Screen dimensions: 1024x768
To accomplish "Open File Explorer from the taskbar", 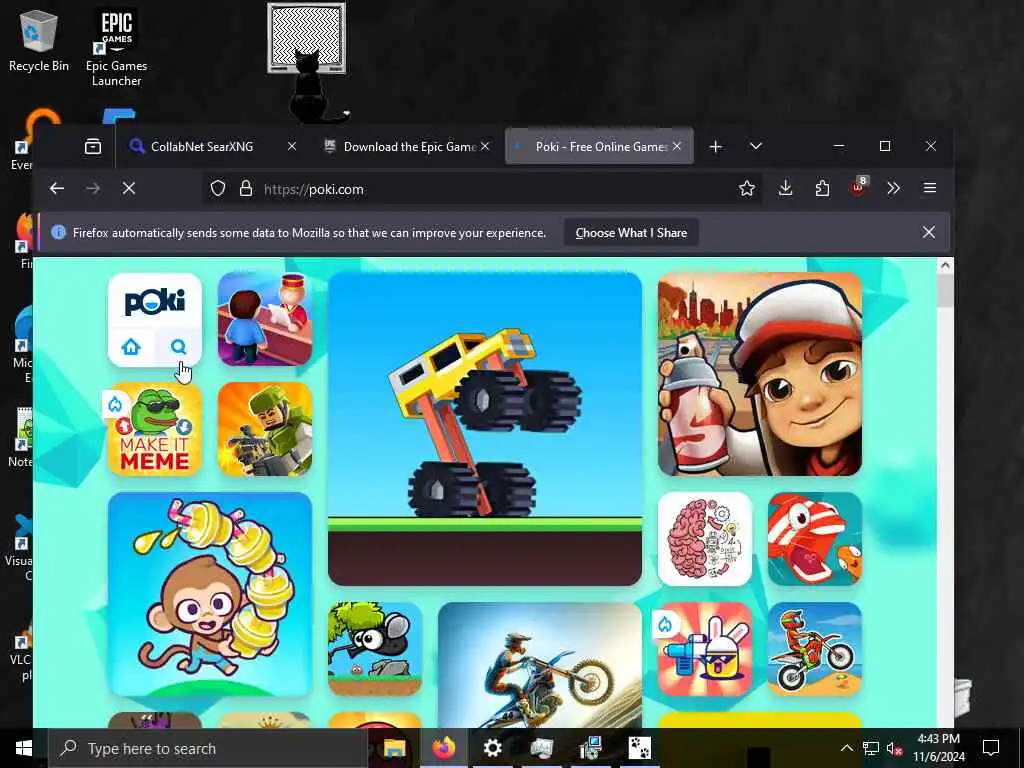I will tap(394, 748).
